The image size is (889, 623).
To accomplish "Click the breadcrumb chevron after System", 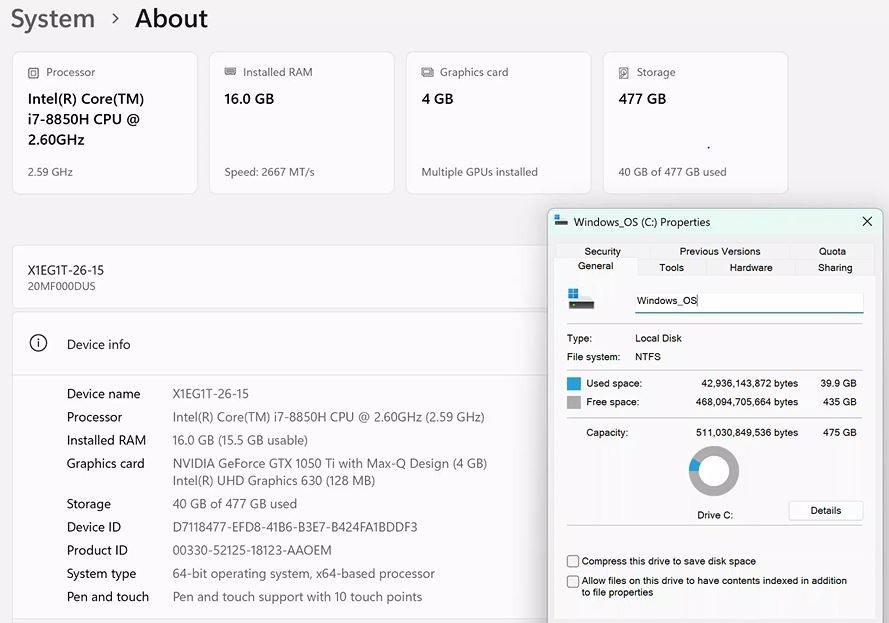I will pos(116,19).
